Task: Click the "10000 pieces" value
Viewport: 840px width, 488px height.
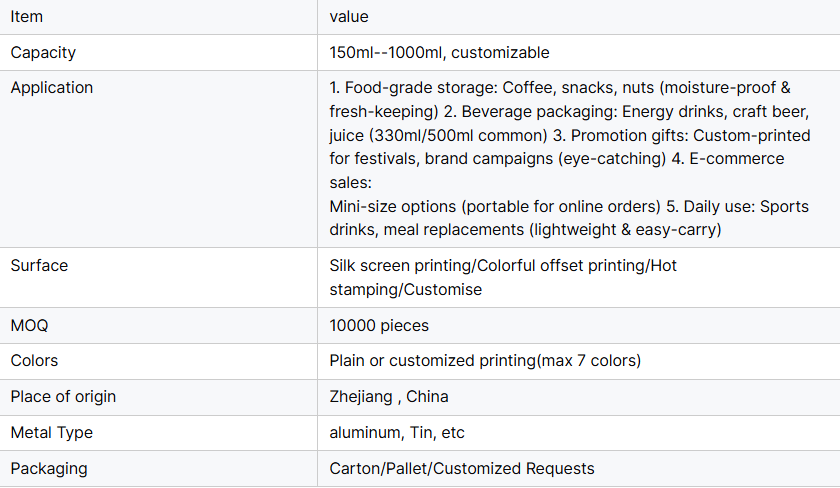Action: (x=379, y=326)
